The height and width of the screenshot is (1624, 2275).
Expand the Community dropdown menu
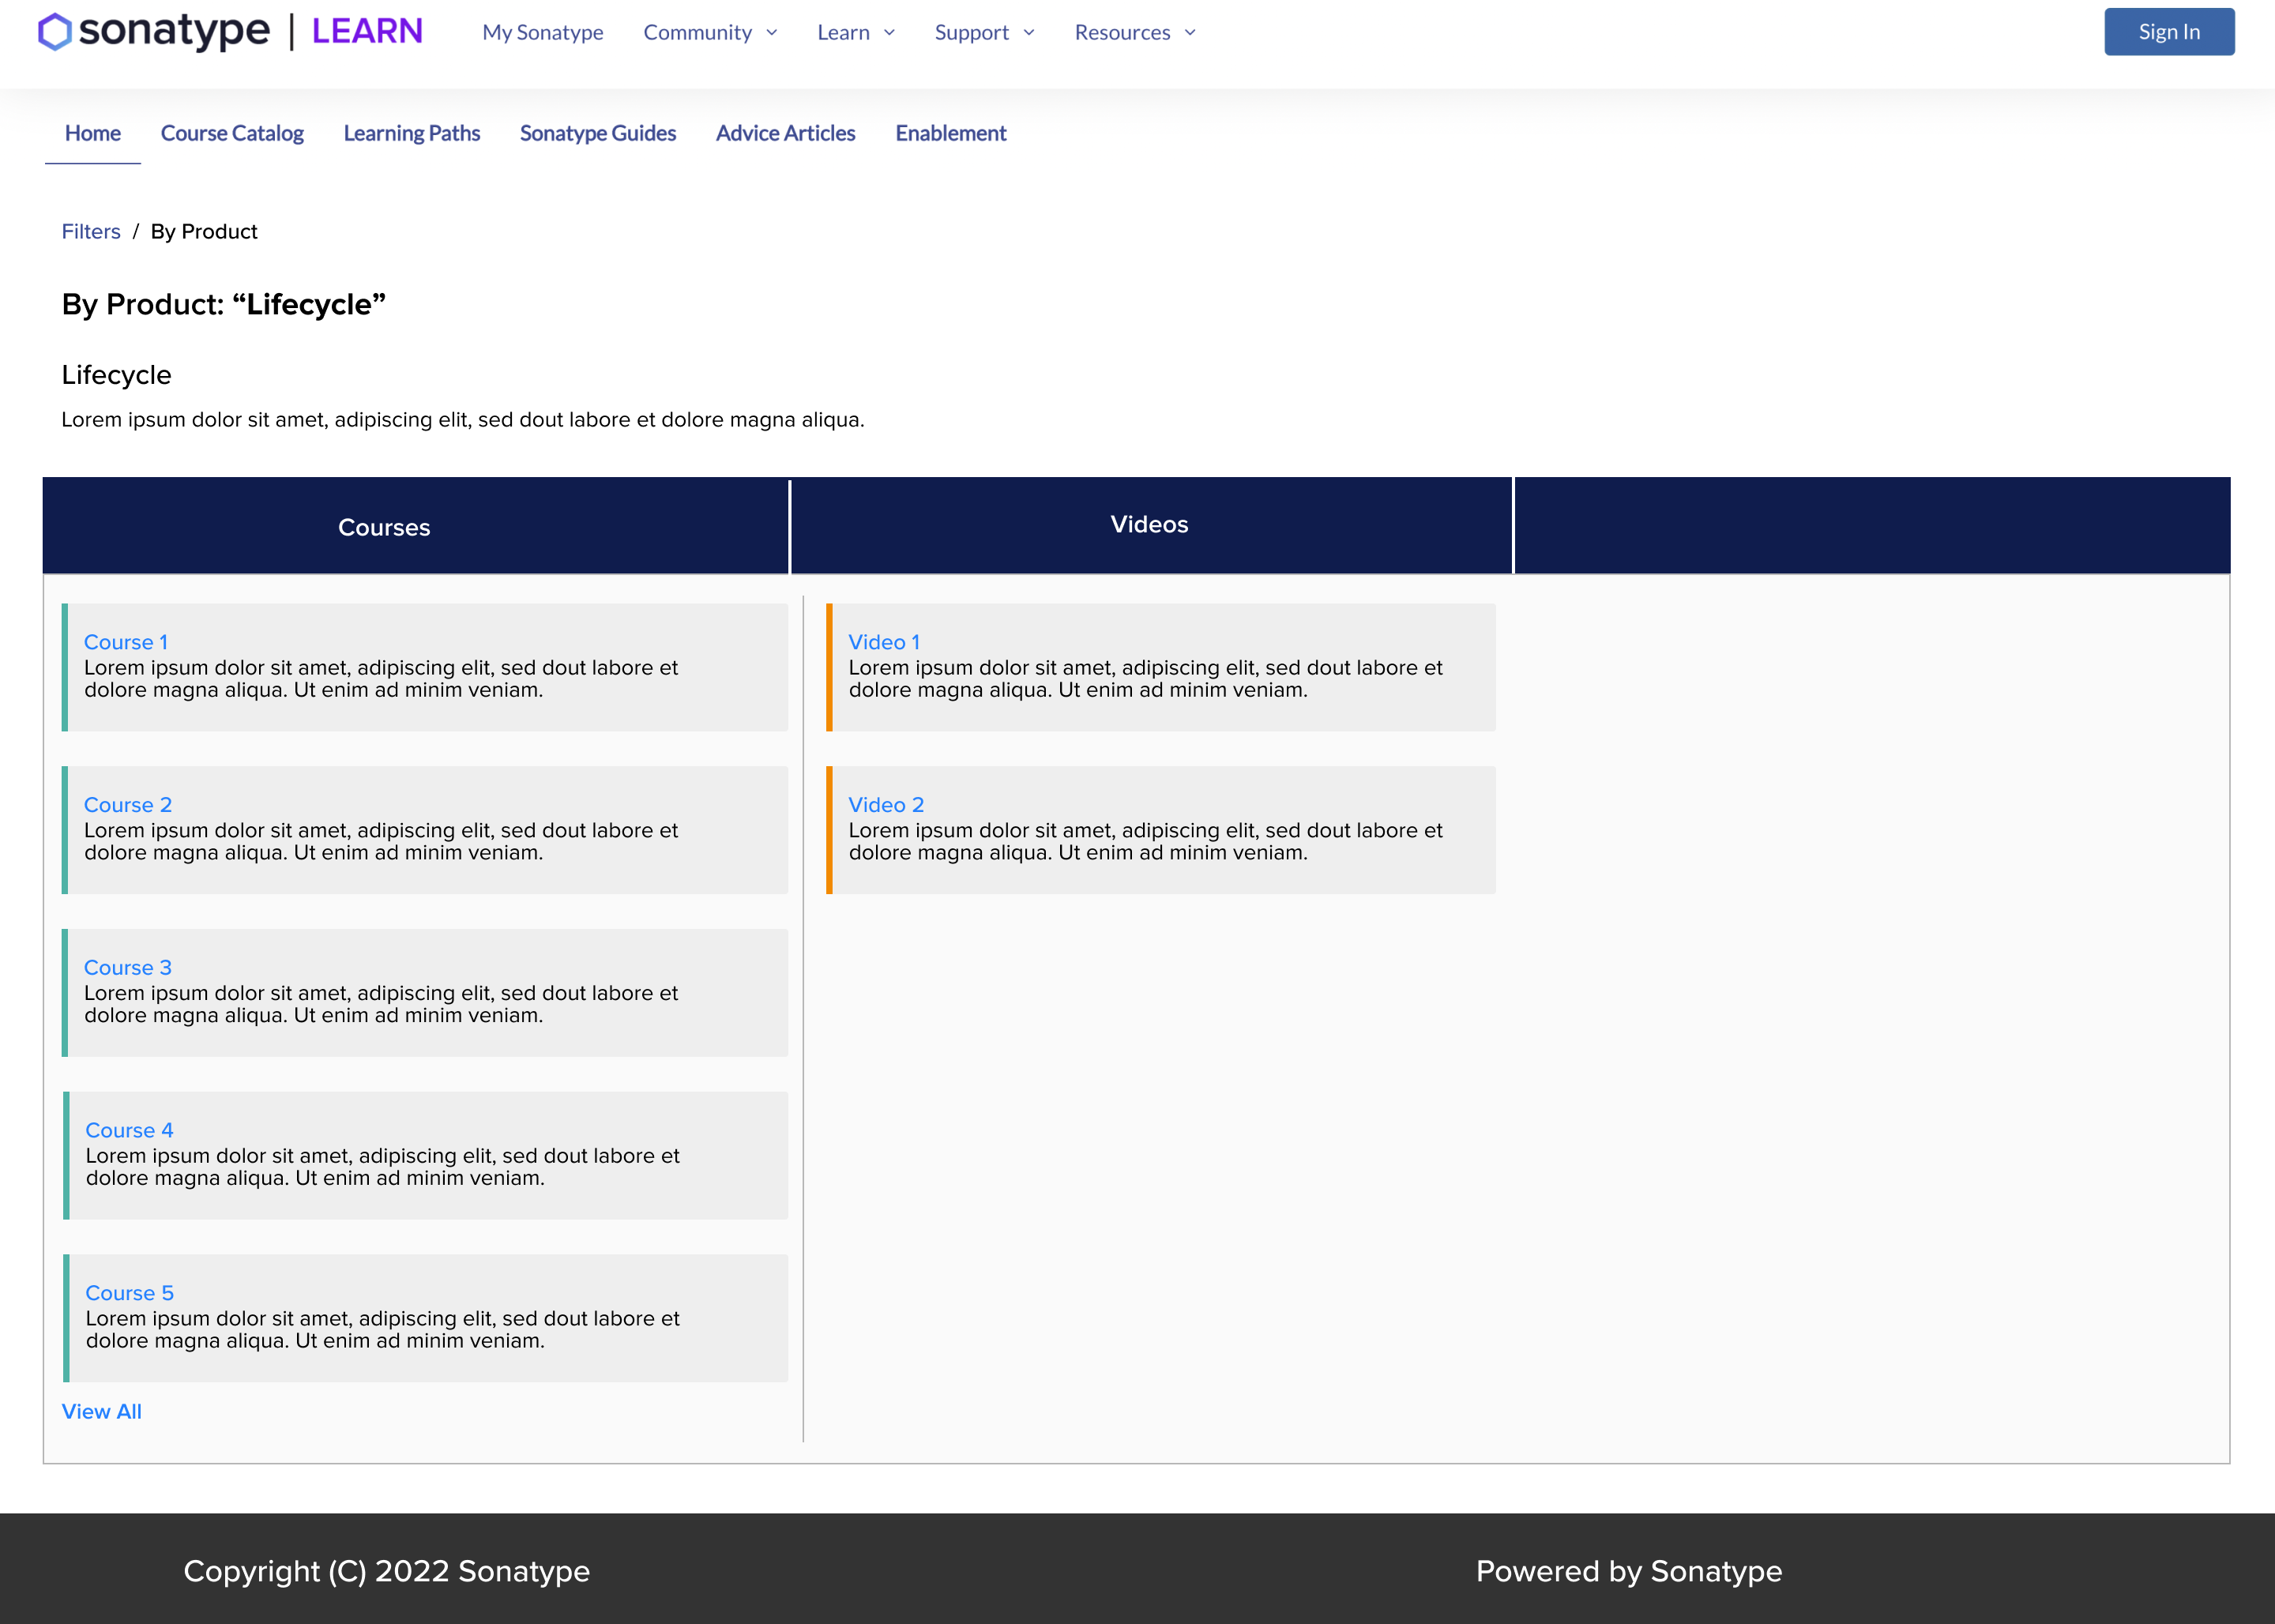[710, 32]
